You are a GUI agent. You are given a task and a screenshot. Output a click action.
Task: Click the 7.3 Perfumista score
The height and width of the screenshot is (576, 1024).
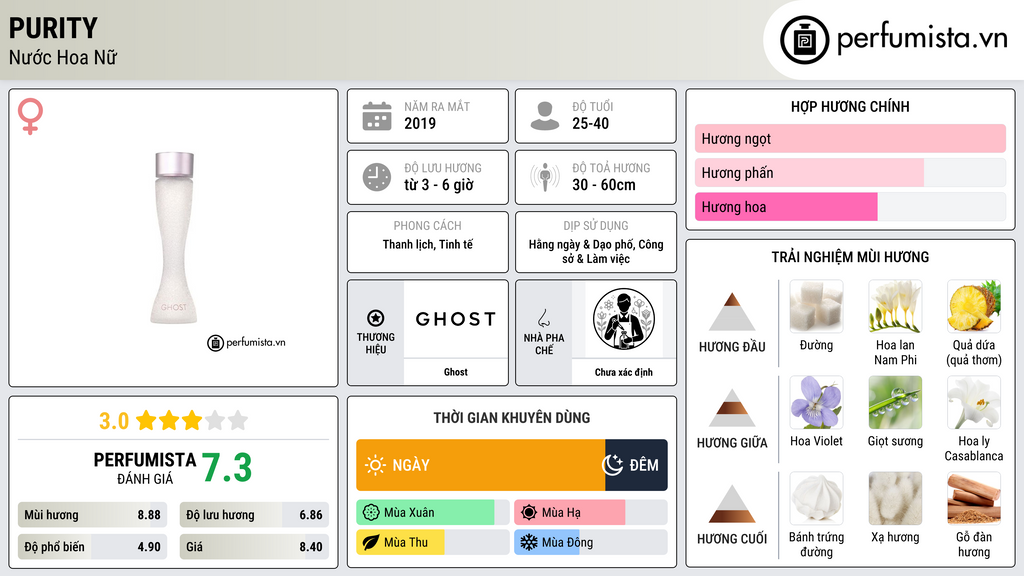click(x=227, y=468)
